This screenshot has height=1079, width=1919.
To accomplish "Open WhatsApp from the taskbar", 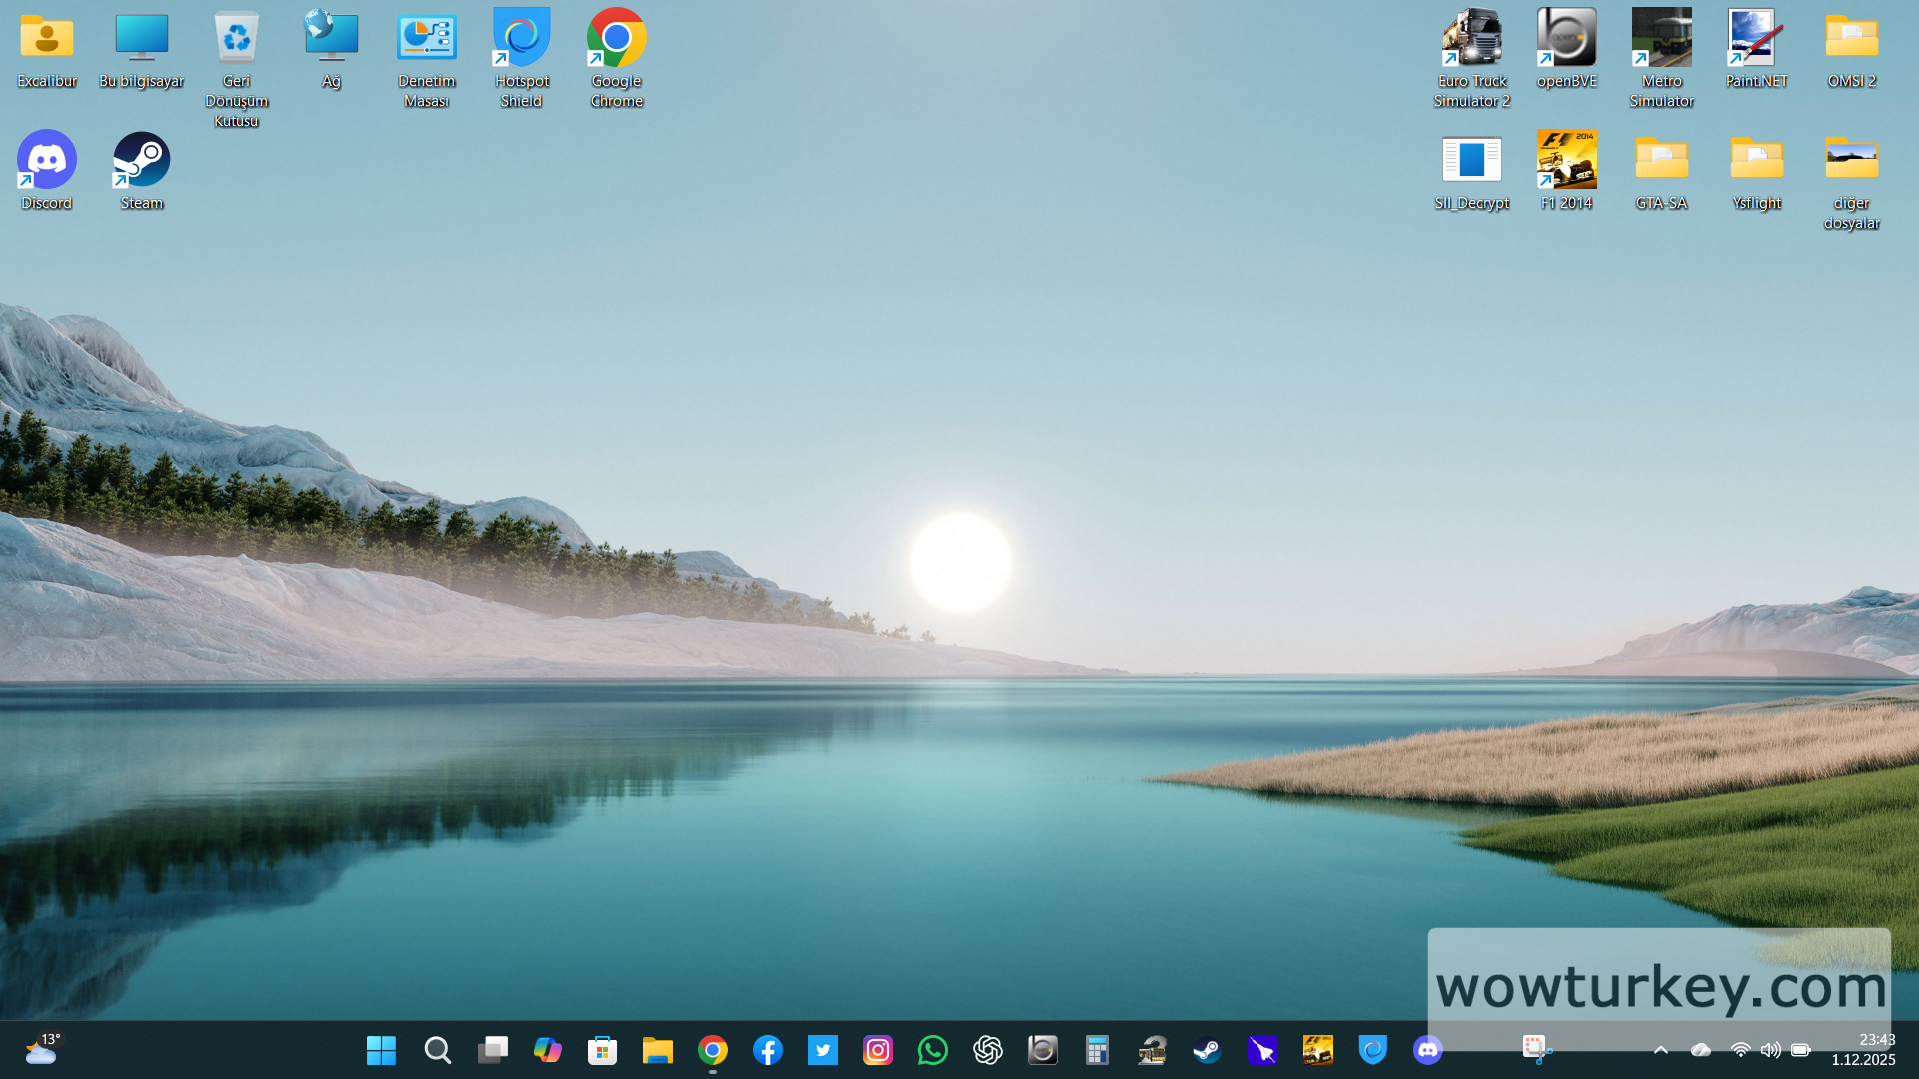I will tap(932, 1050).
